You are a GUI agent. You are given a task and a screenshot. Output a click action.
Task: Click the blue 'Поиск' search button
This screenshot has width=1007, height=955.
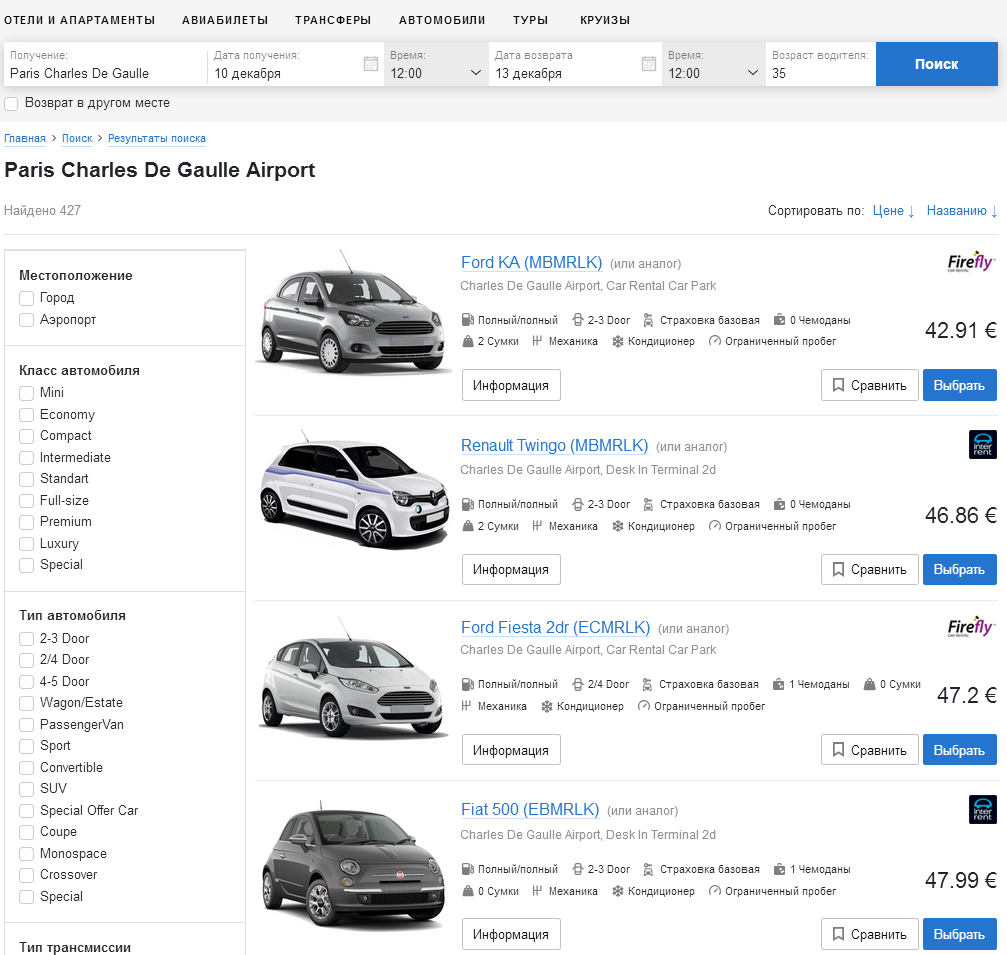[936, 64]
